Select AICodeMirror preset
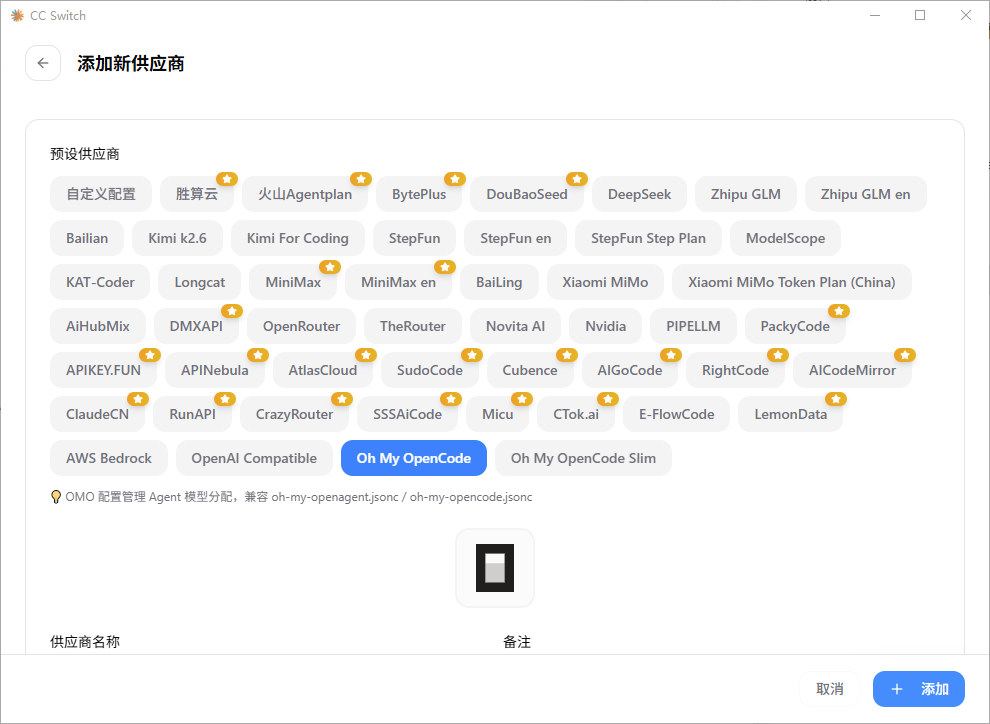This screenshot has height=724, width=990. point(852,370)
